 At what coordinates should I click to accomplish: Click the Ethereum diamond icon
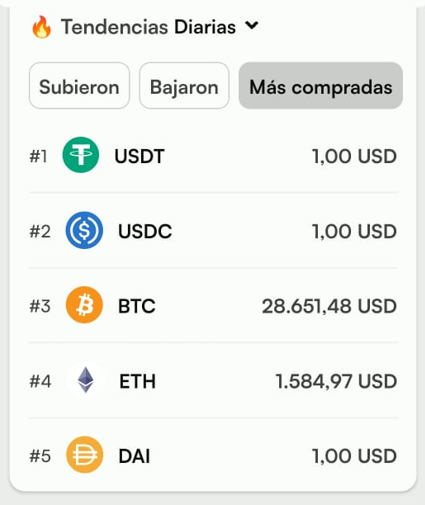pos(86,380)
